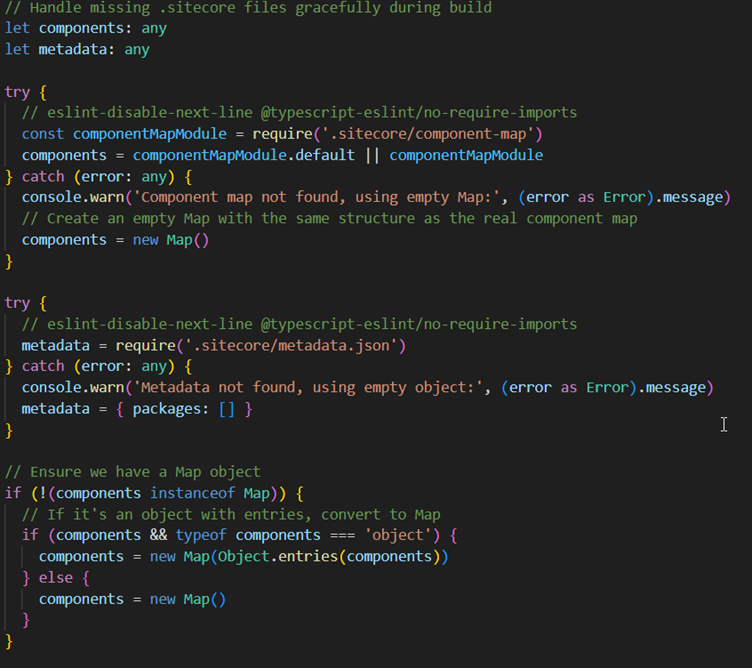Click 'componentMapModule.default' in the assignment line

click(244, 155)
